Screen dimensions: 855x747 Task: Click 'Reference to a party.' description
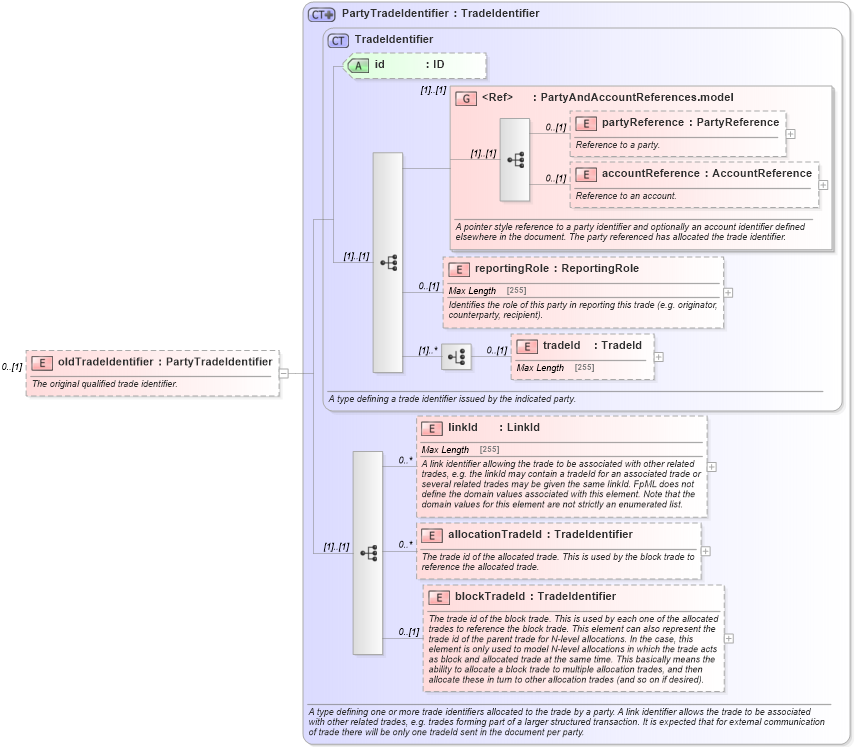(x=618, y=145)
